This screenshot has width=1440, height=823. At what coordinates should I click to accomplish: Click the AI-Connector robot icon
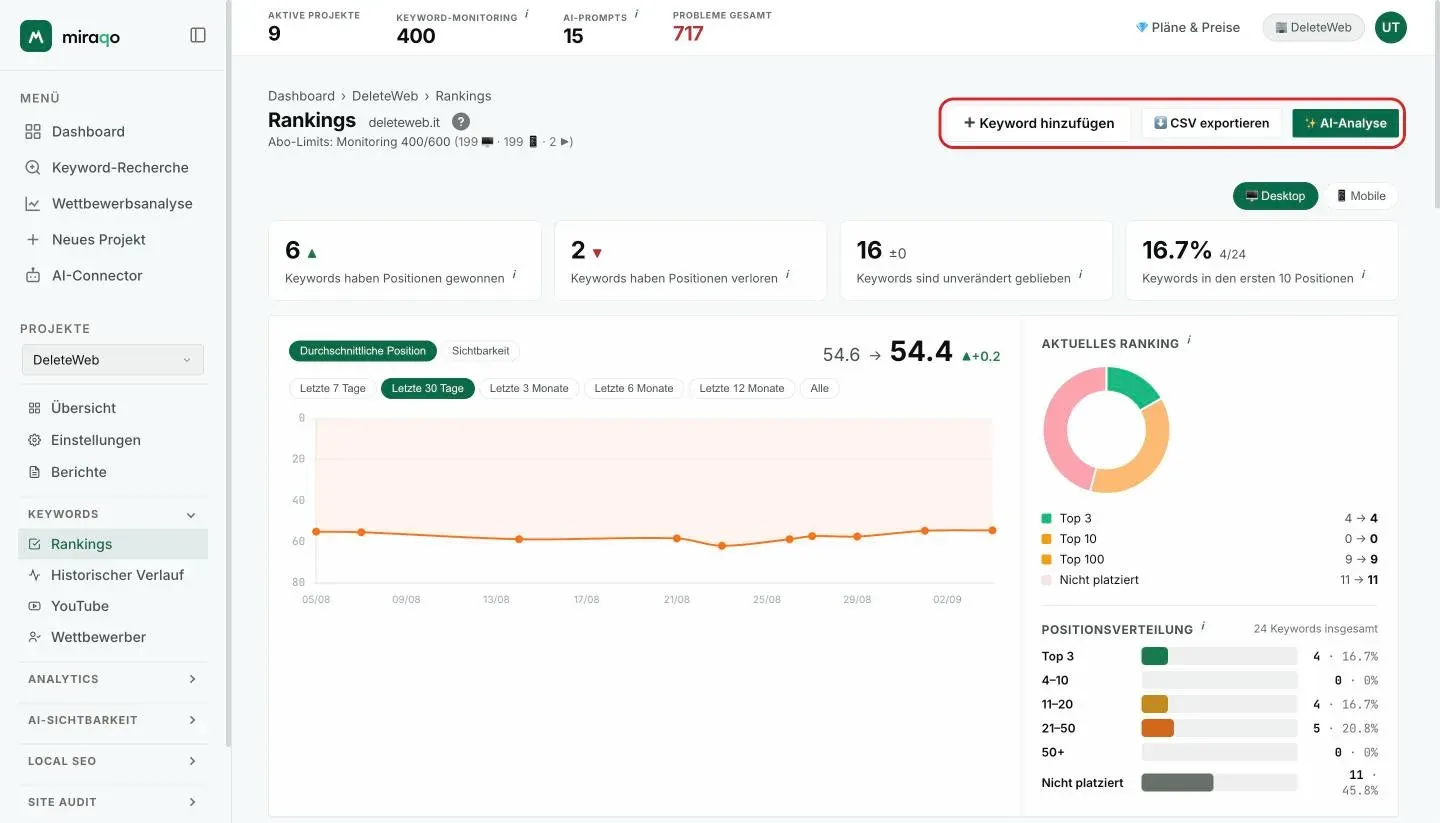33,275
